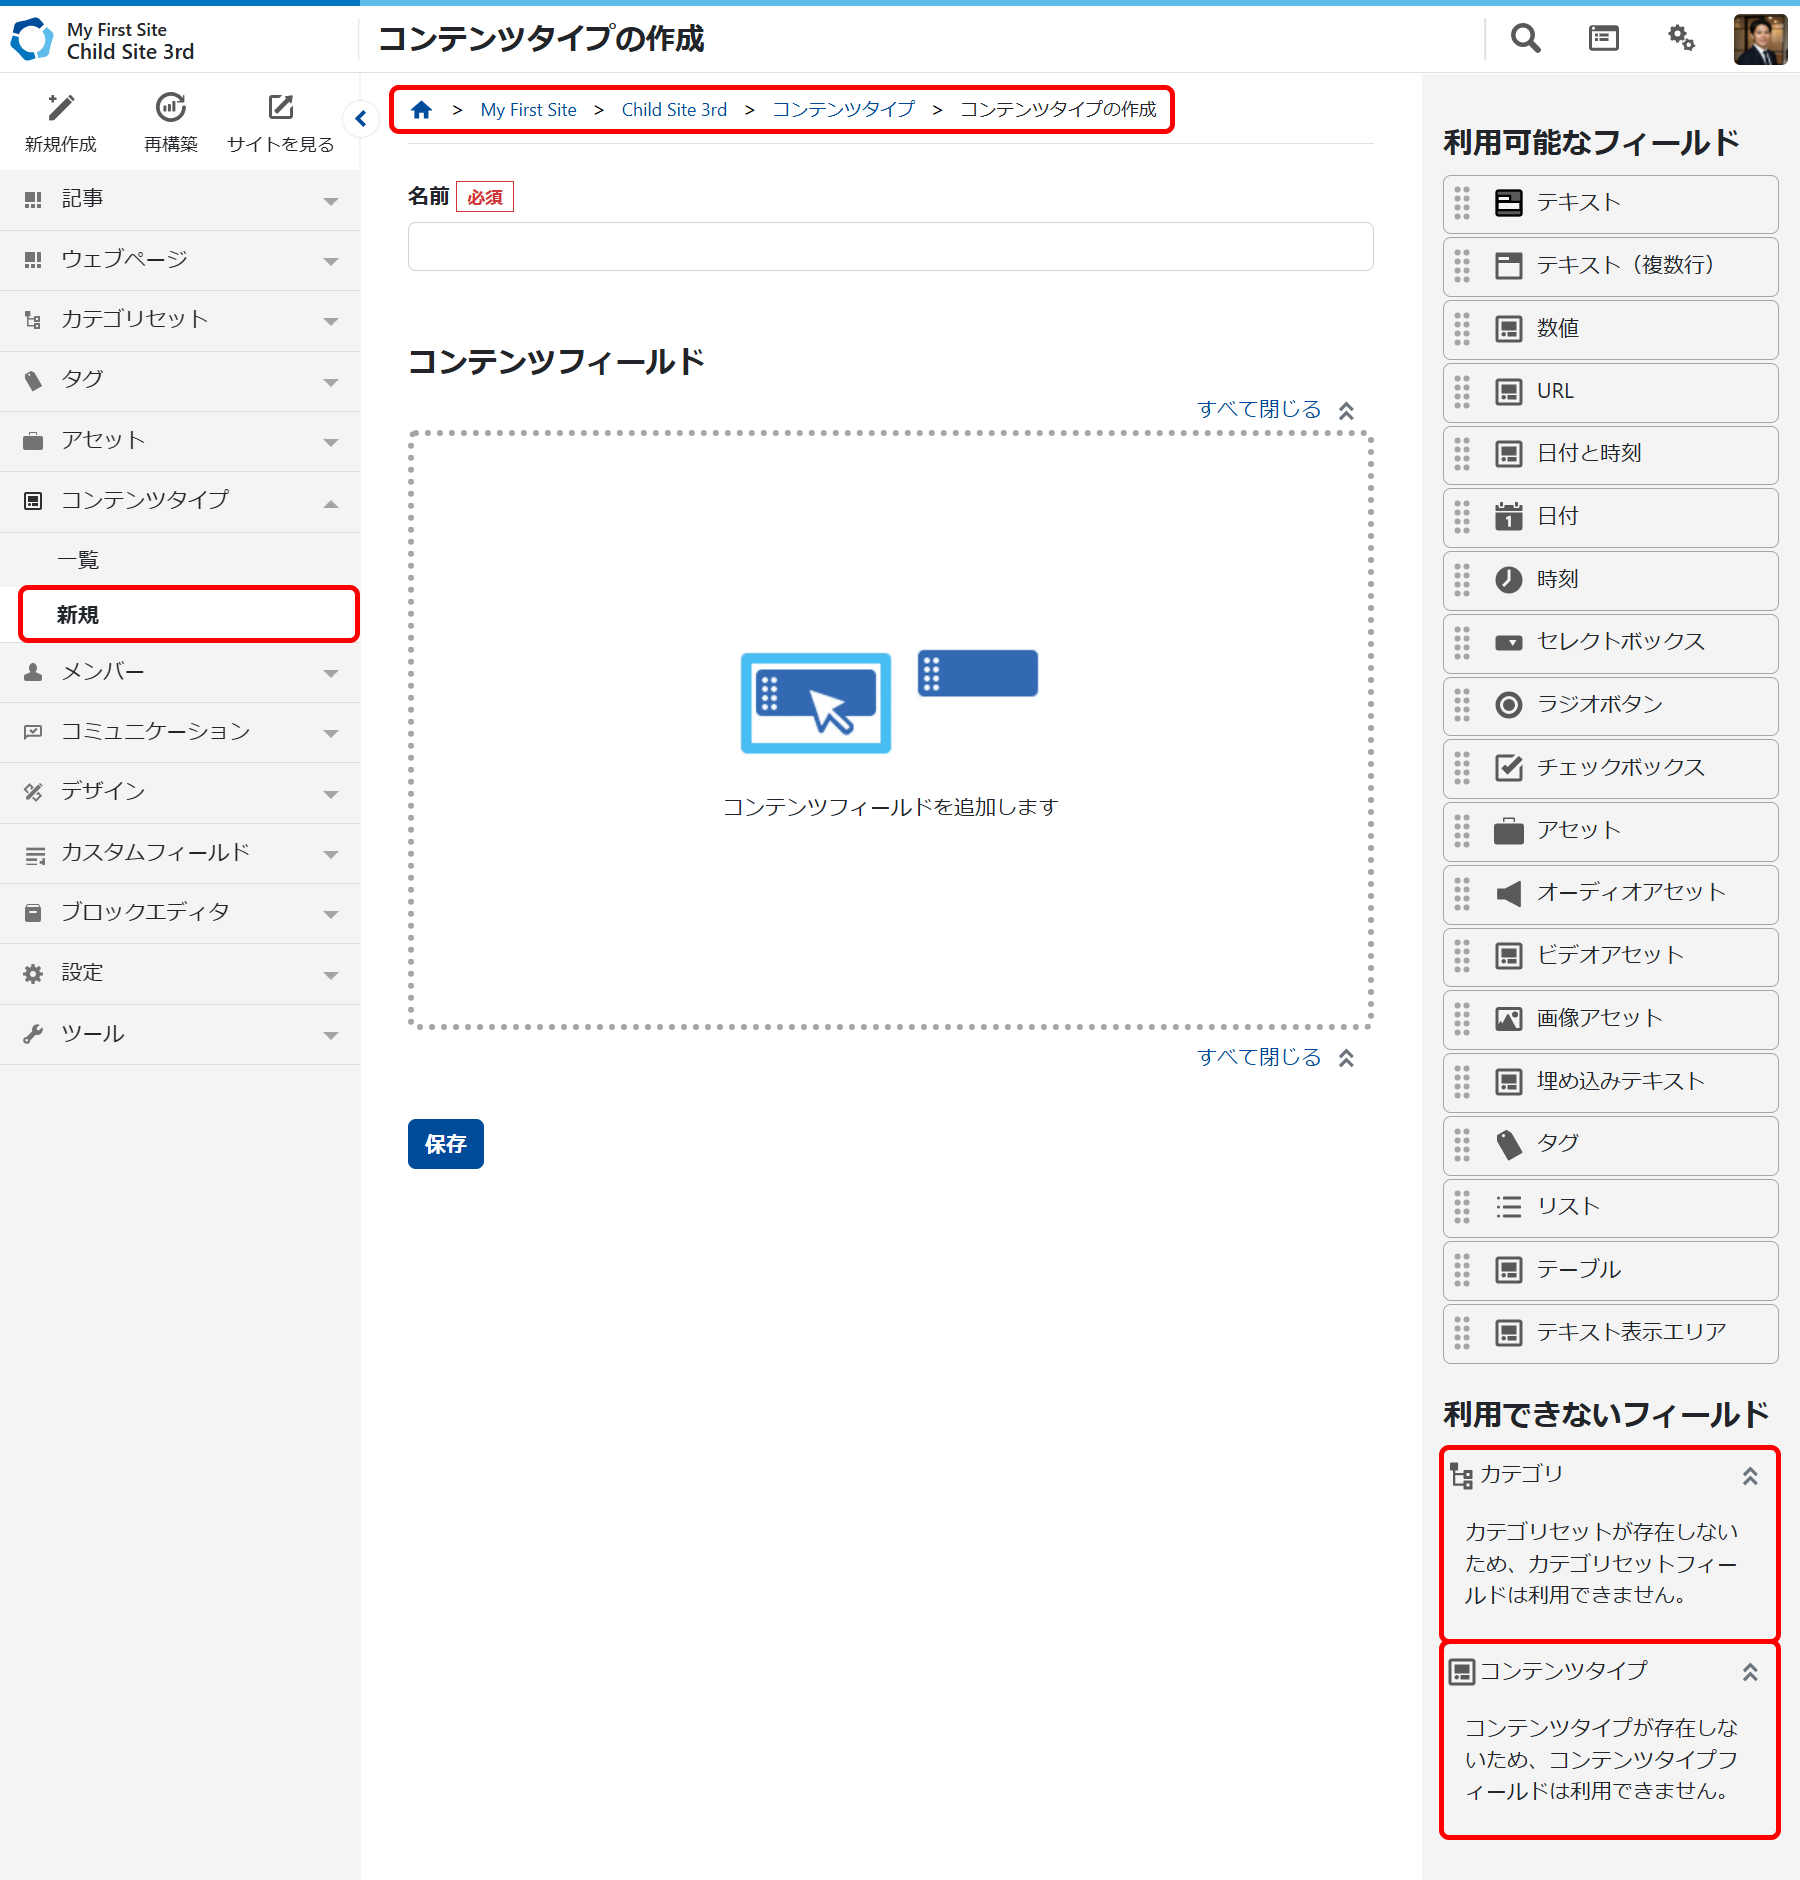This screenshot has height=1880, width=1800.
Task: Select the 新規 submenu item
Action: [x=78, y=615]
